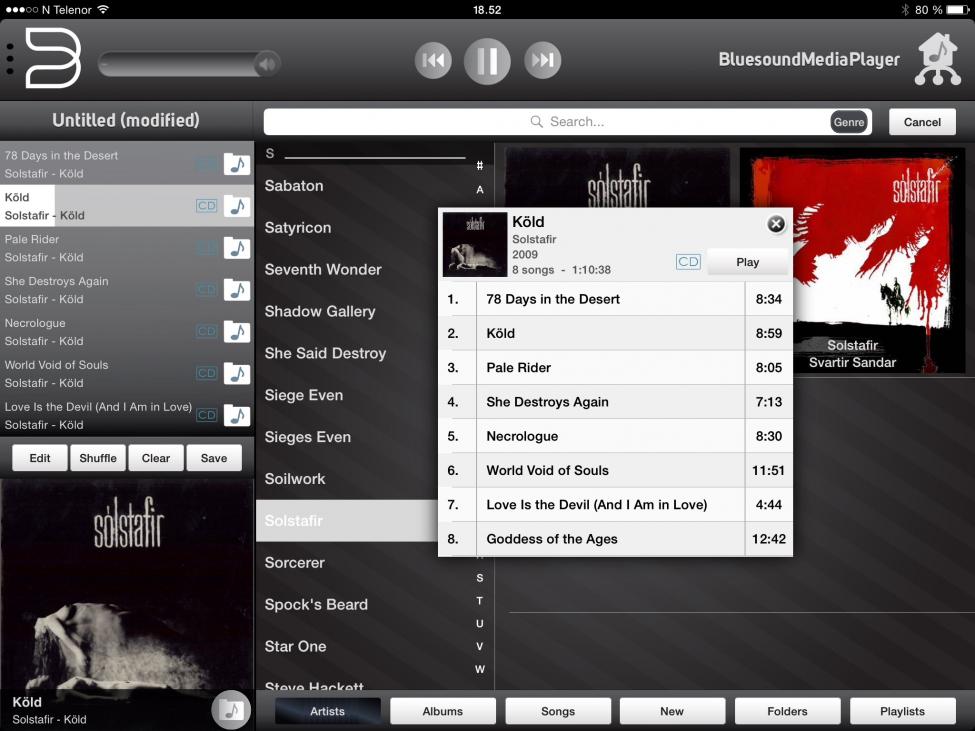
Task: Clear the play queue
Action: tap(155, 458)
